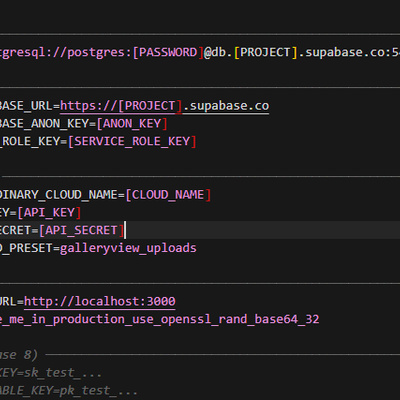Click the [CLOUD_NAME] placeholder value
The width and height of the screenshot is (400, 400).
coord(168,195)
